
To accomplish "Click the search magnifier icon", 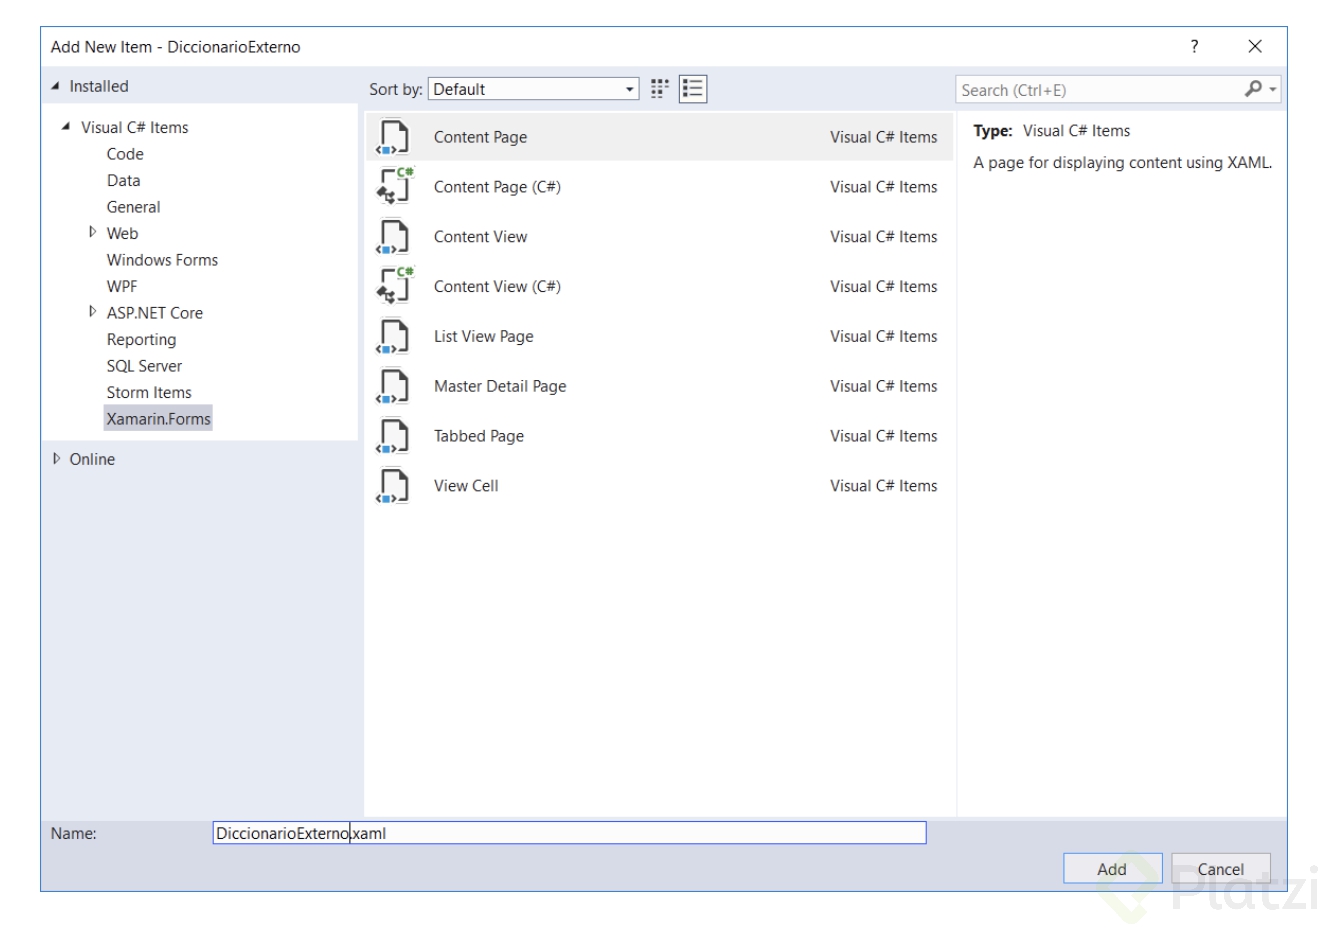I will pos(1253,89).
